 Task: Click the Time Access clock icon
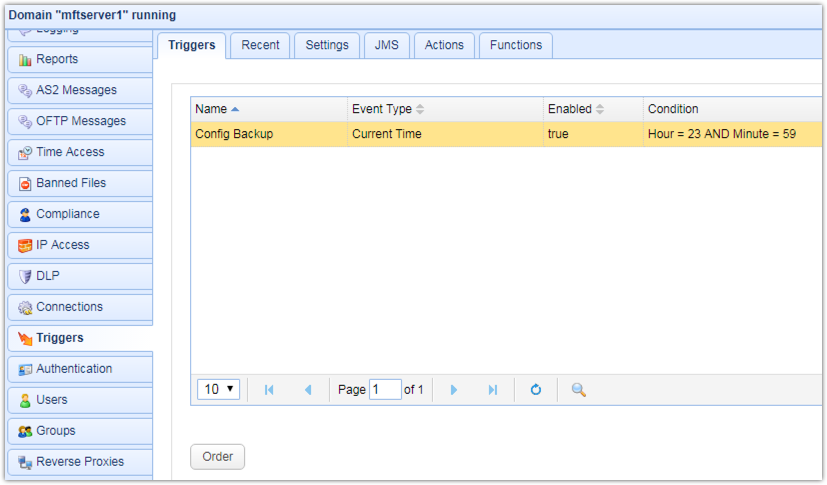(25, 153)
